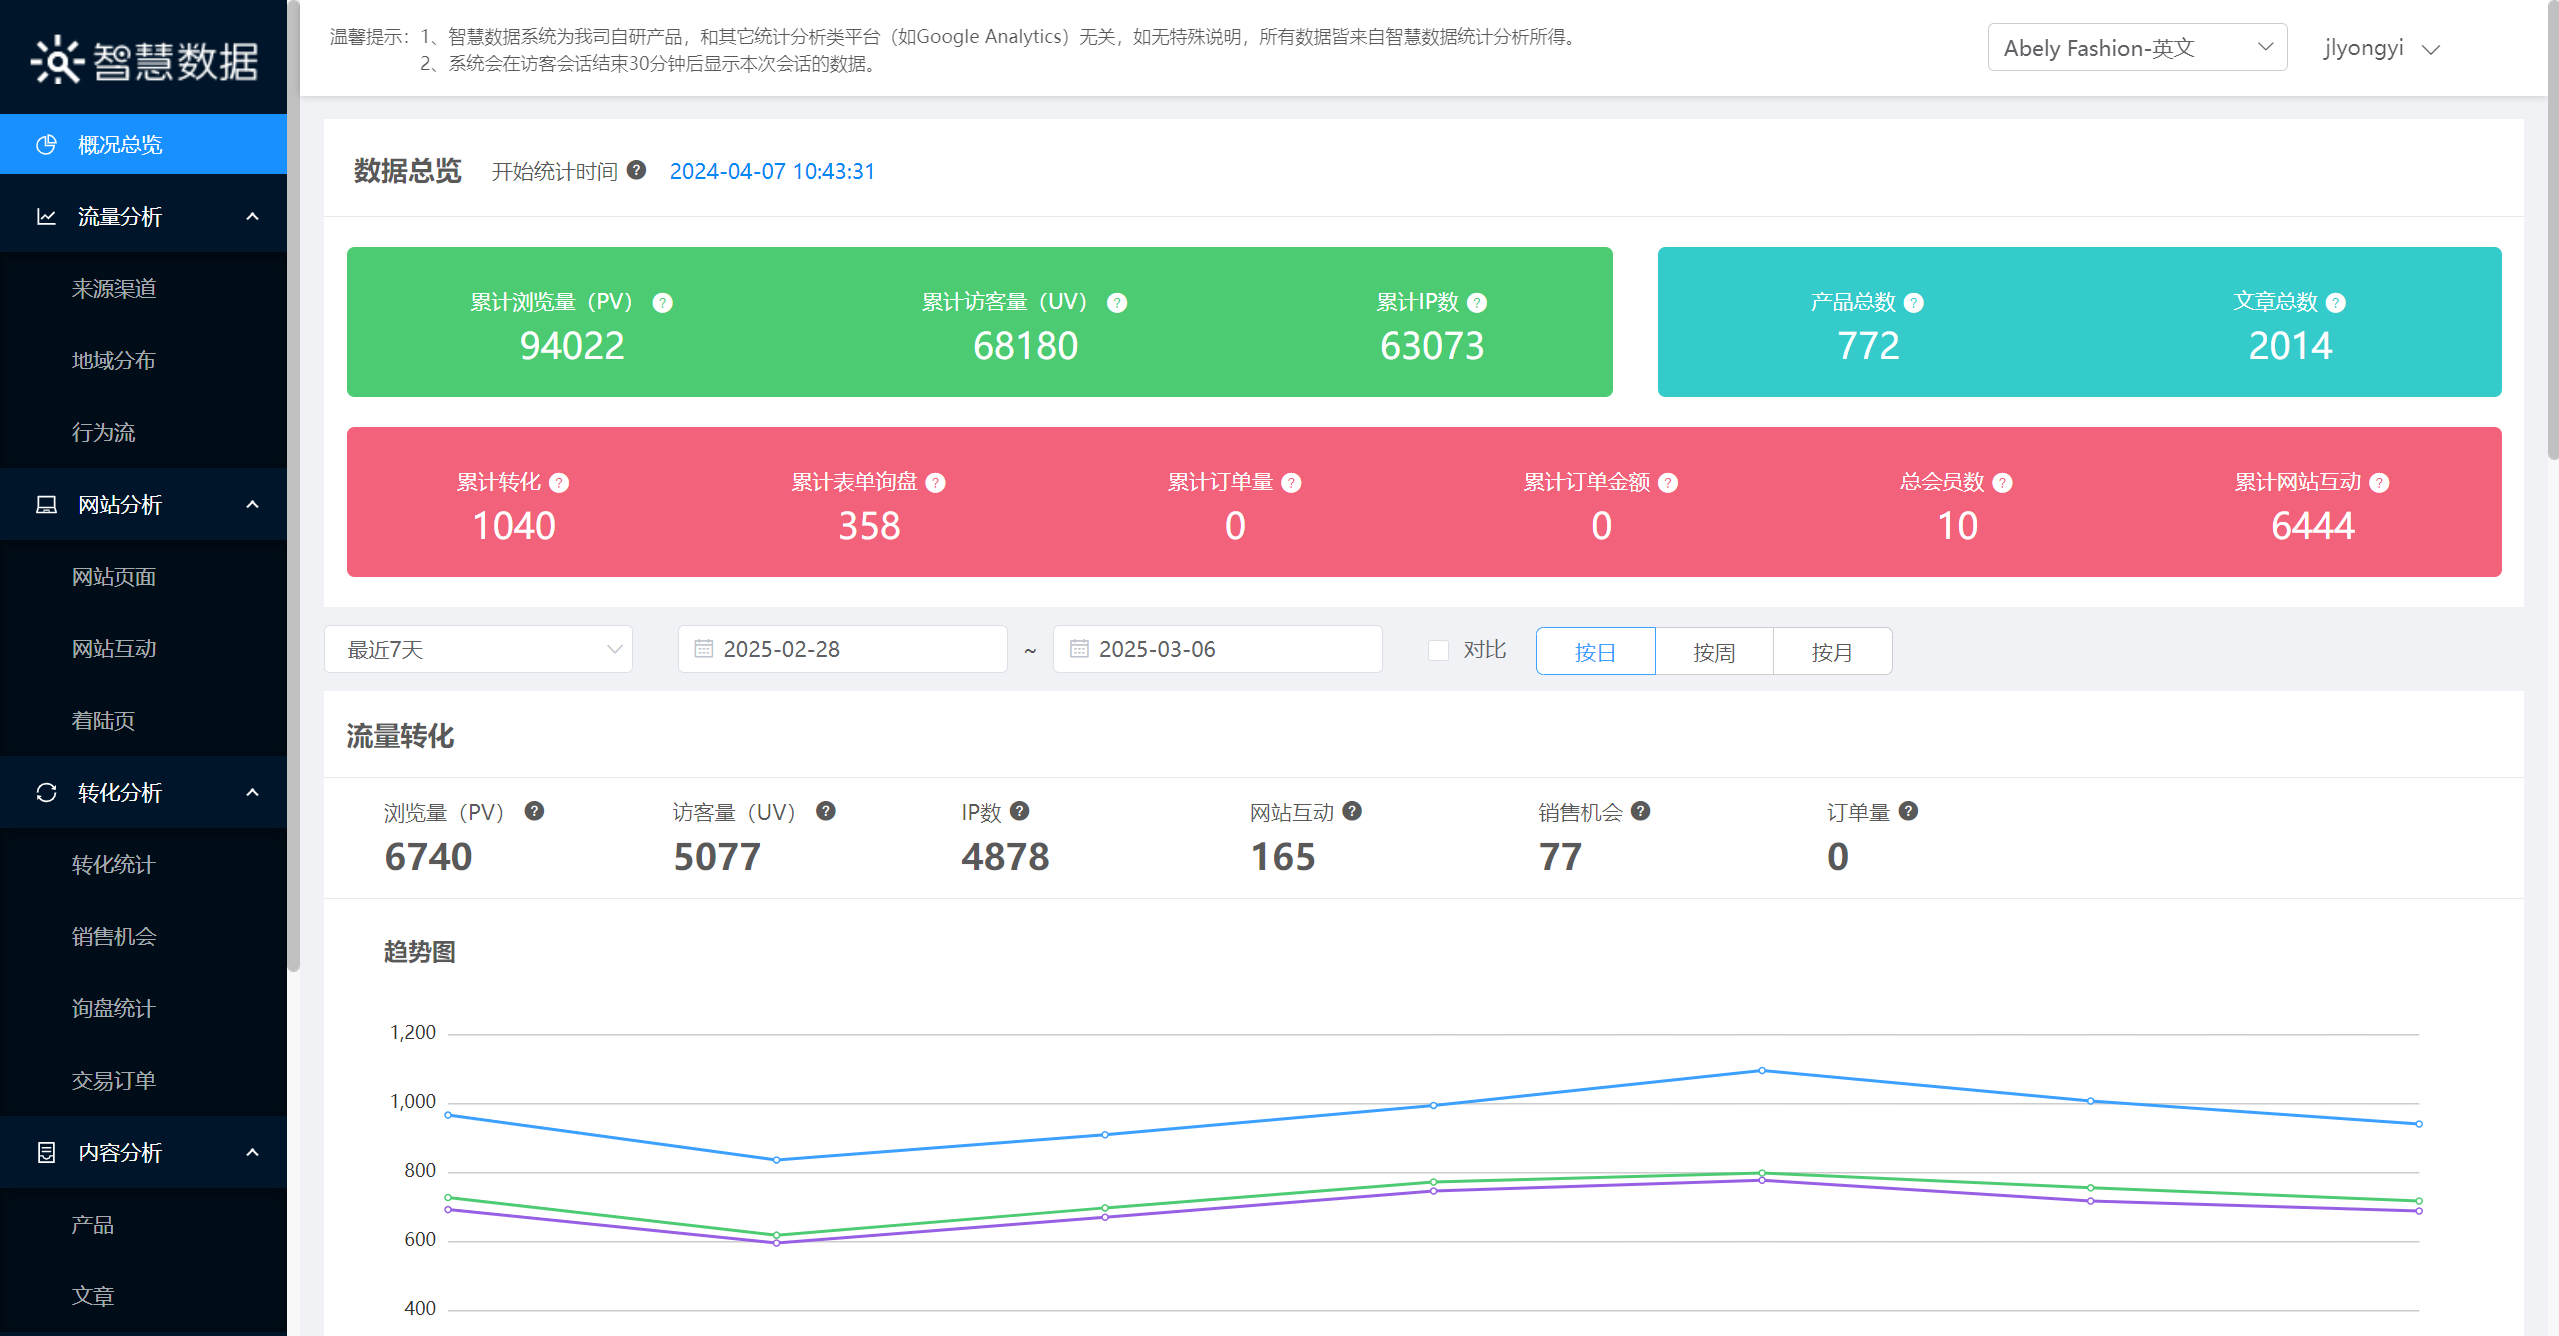The image size is (2559, 1336).
Task: Click the help icon beside 产品总数
Action: 1913,301
